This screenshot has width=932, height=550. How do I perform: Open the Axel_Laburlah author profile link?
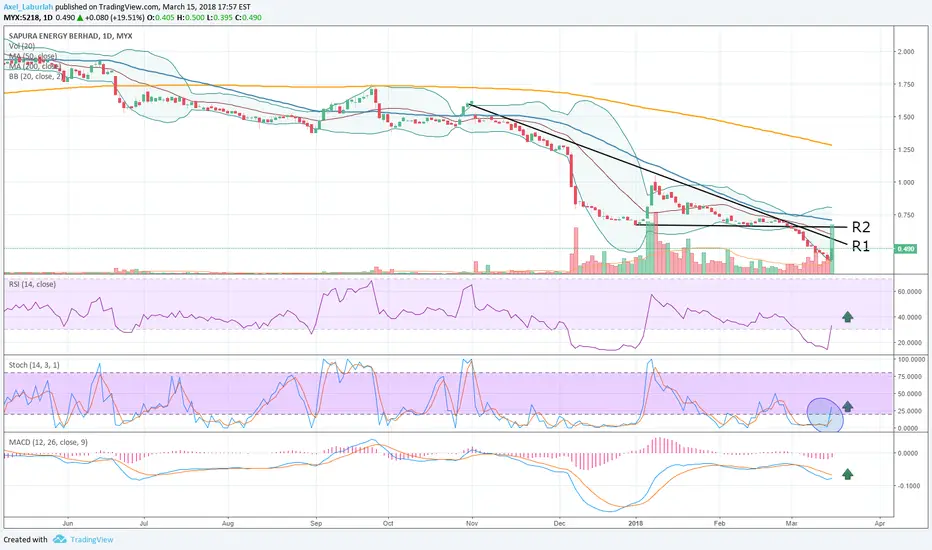27,7
